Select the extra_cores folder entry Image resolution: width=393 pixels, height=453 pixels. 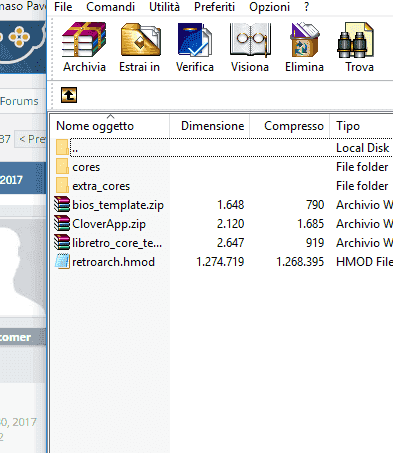101,186
